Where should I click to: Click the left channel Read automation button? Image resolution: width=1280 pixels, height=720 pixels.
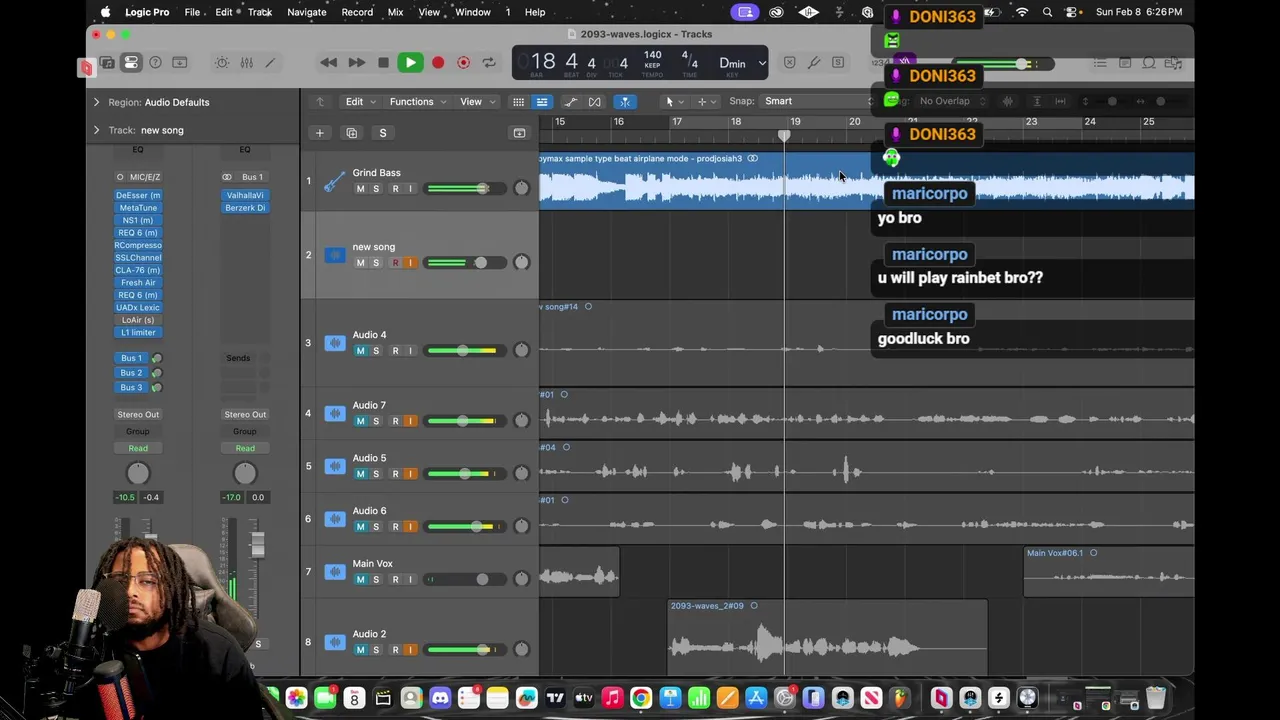[x=138, y=448]
